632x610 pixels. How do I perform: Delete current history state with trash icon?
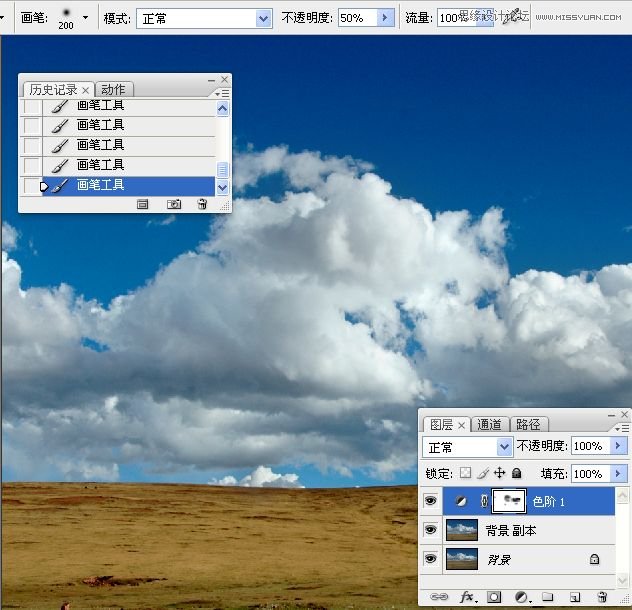point(202,204)
